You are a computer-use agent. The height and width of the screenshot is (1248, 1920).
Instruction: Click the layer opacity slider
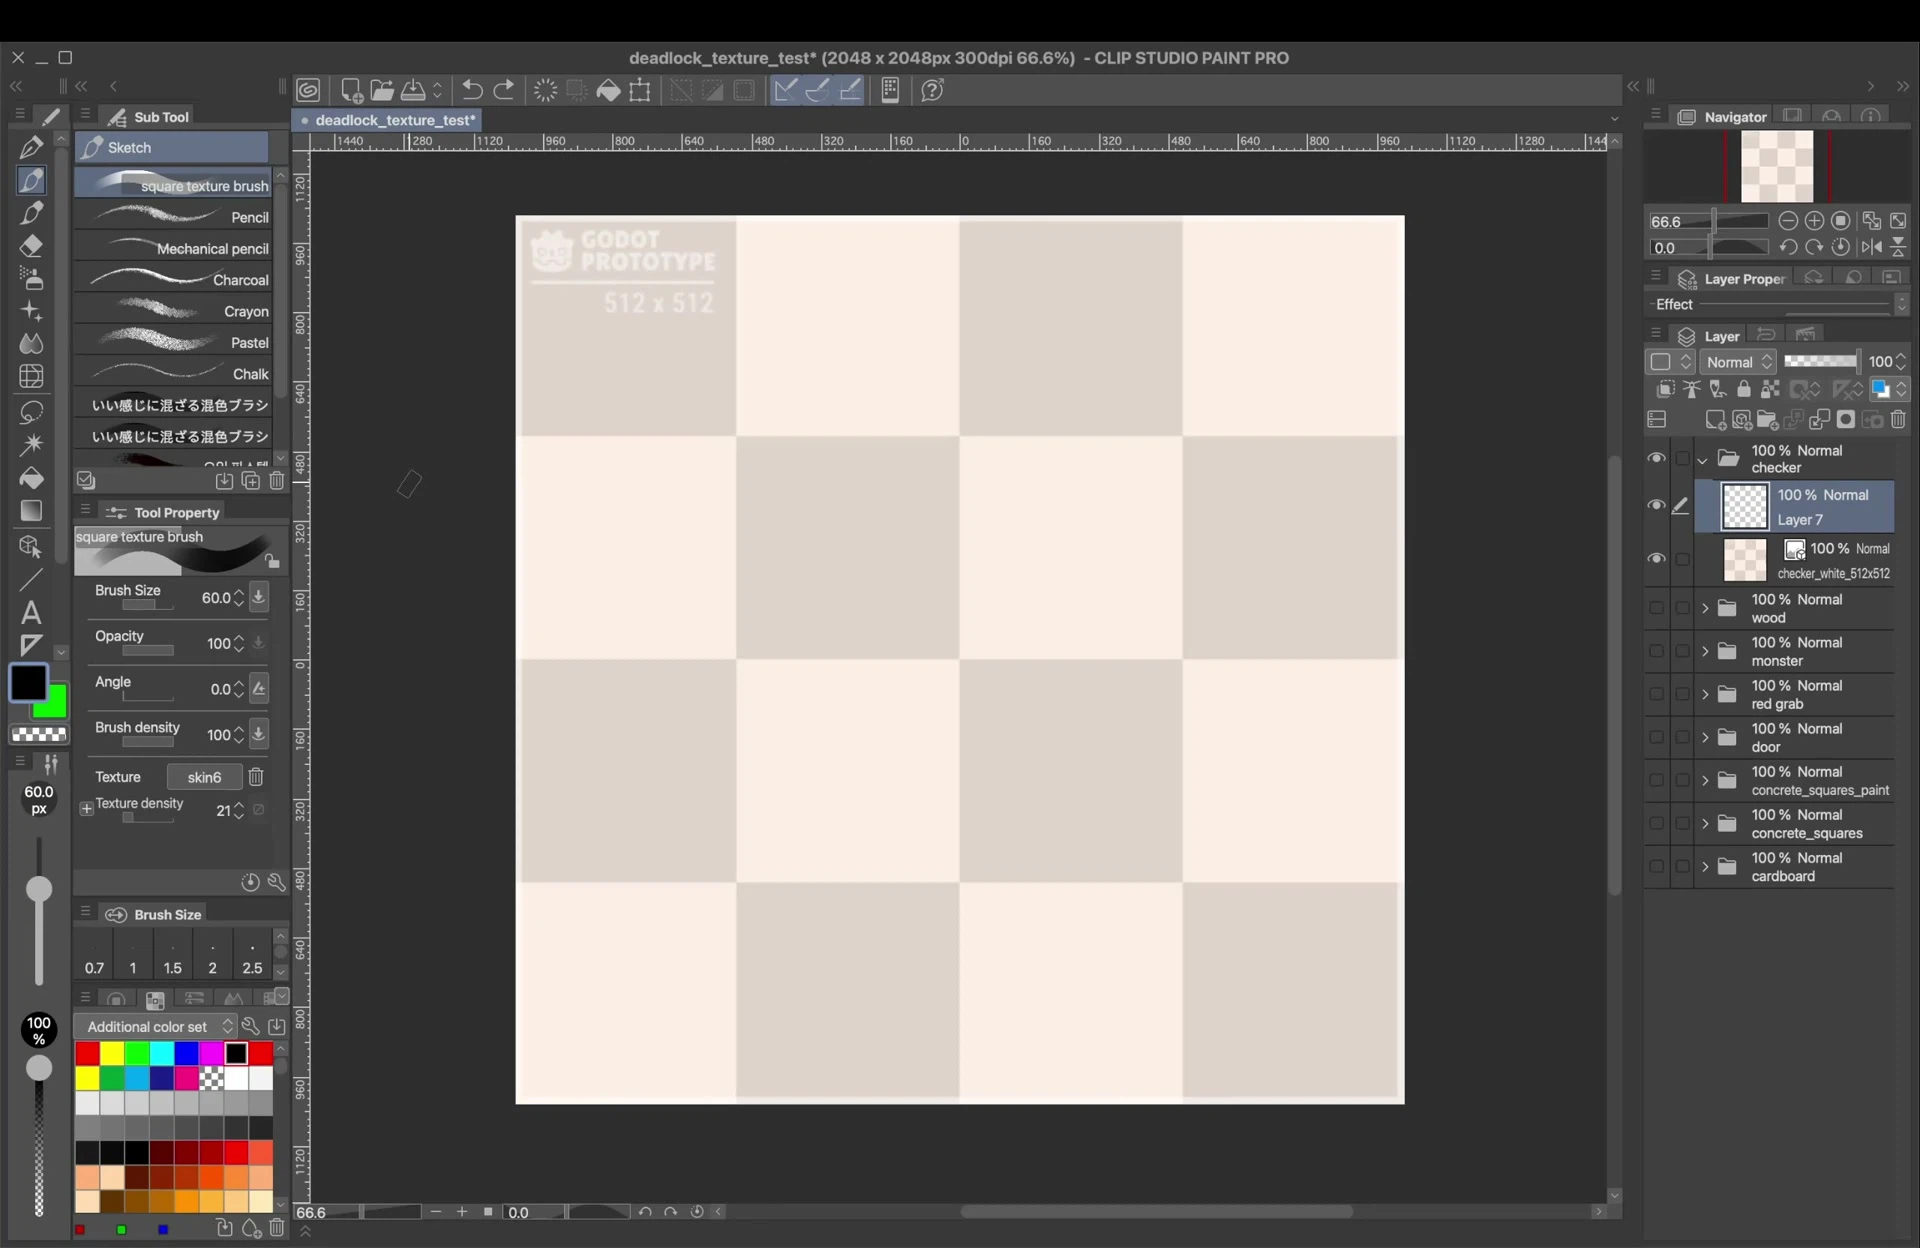click(1821, 362)
